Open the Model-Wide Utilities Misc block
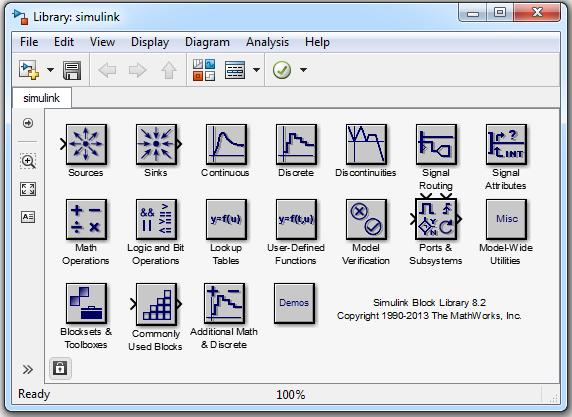The height and width of the screenshot is (417, 572). (x=506, y=219)
